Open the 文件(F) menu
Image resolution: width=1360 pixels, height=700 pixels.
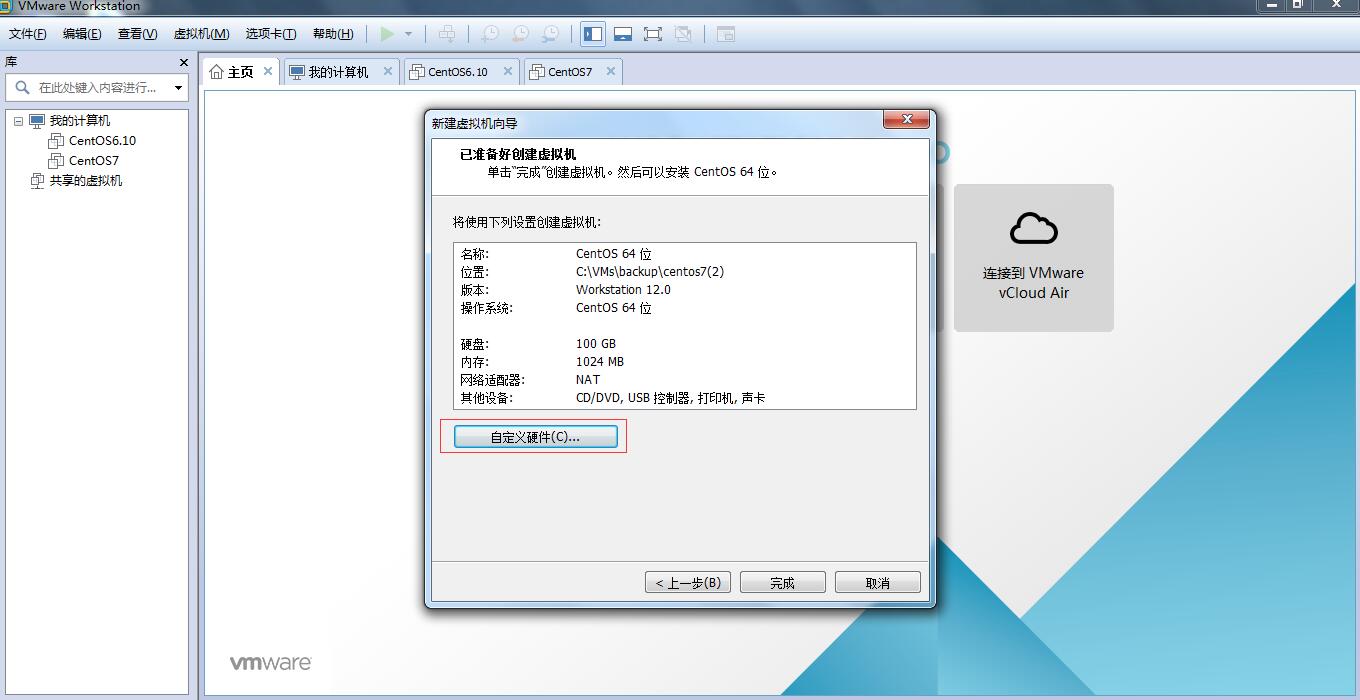pyautogui.click(x=28, y=34)
